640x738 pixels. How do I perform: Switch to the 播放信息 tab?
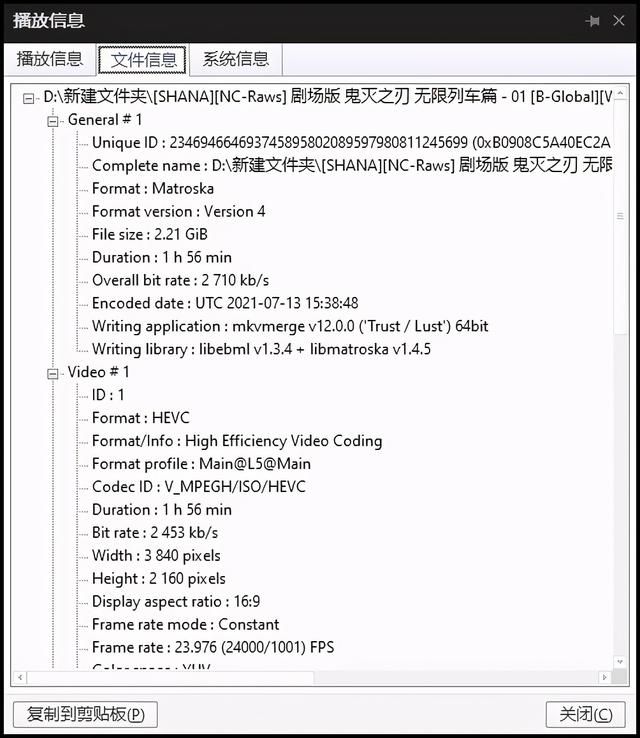(x=50, y=59)
